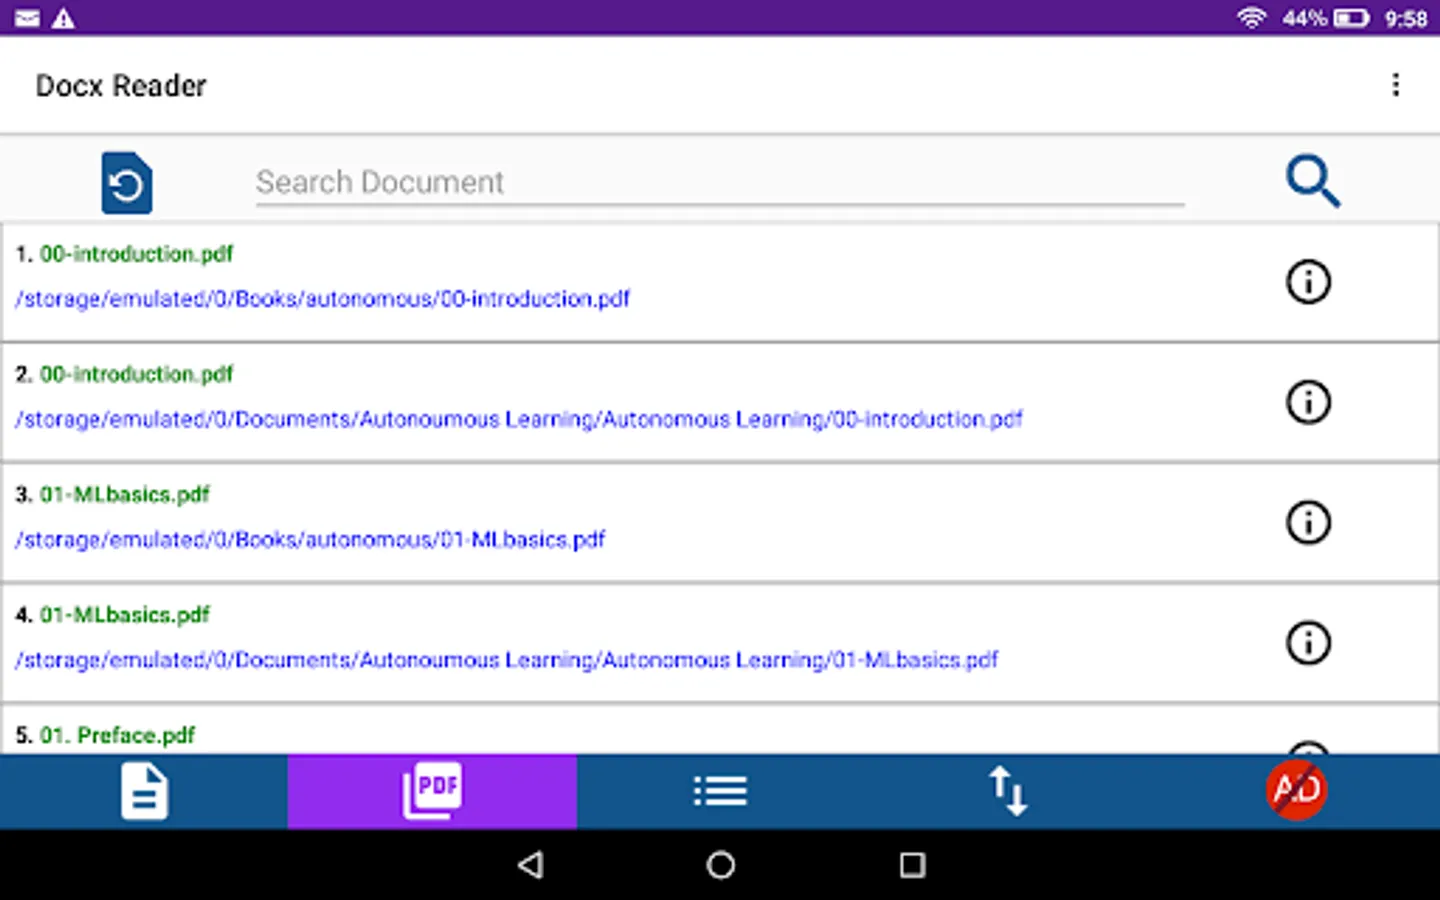Tap the battery status icon
Viewport: 1440px width, 900px height.
coord(1351,18)
